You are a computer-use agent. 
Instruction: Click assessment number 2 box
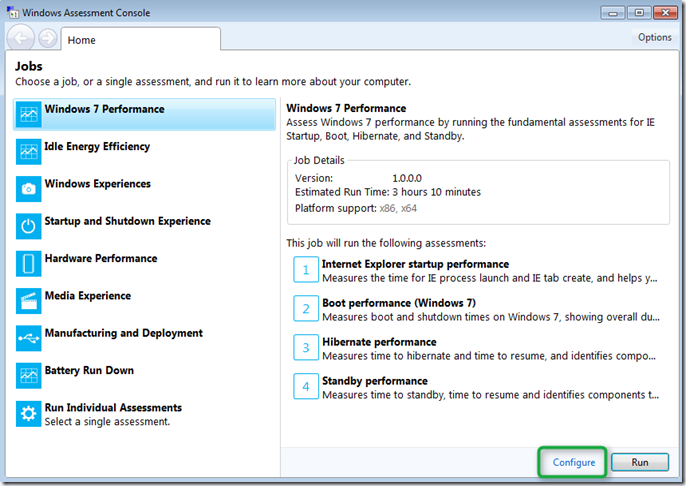point(306,309)
